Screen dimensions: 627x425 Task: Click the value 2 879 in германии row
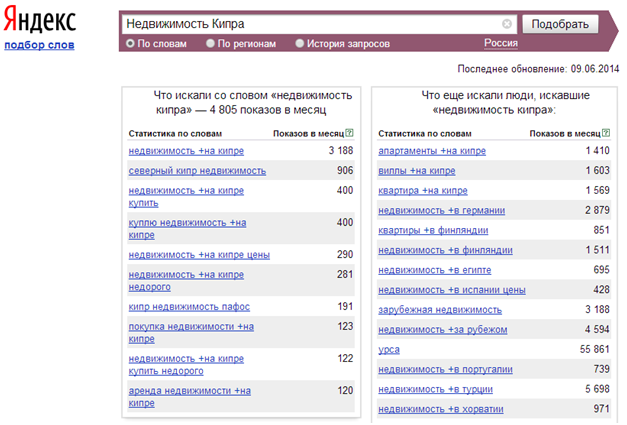click(x=597, y=210)
